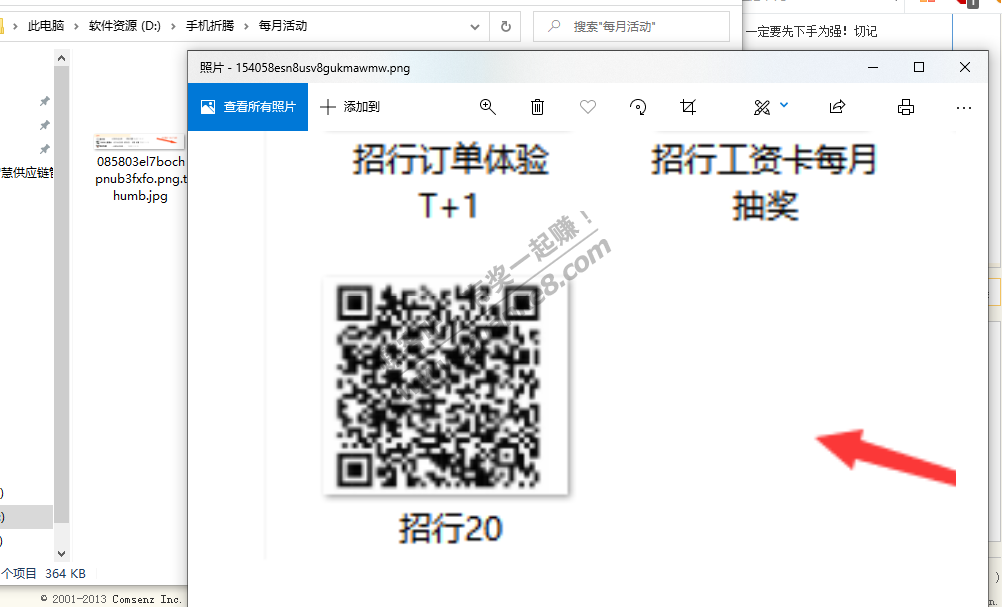Screen dimensions: 1002x607
Task: Click the search magnifier icon in Explorer
Action: pos(554,26)
